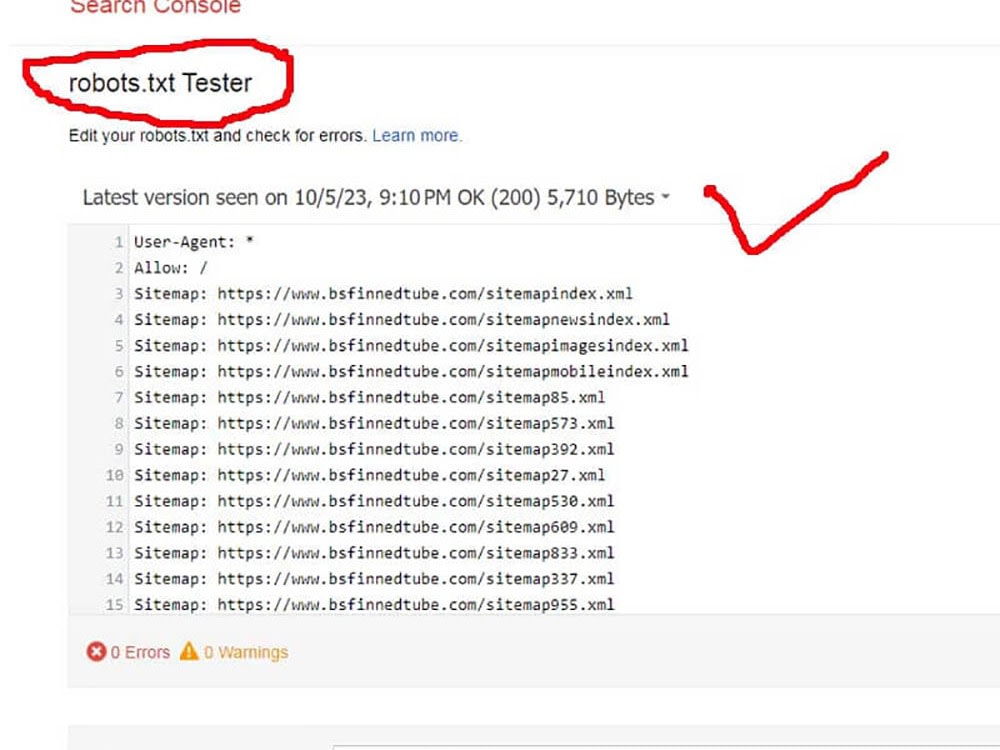Viewport: 1000px width, 750px height.
Task: Click line number 15 in the gutter
Action: (x=115, y=605)
